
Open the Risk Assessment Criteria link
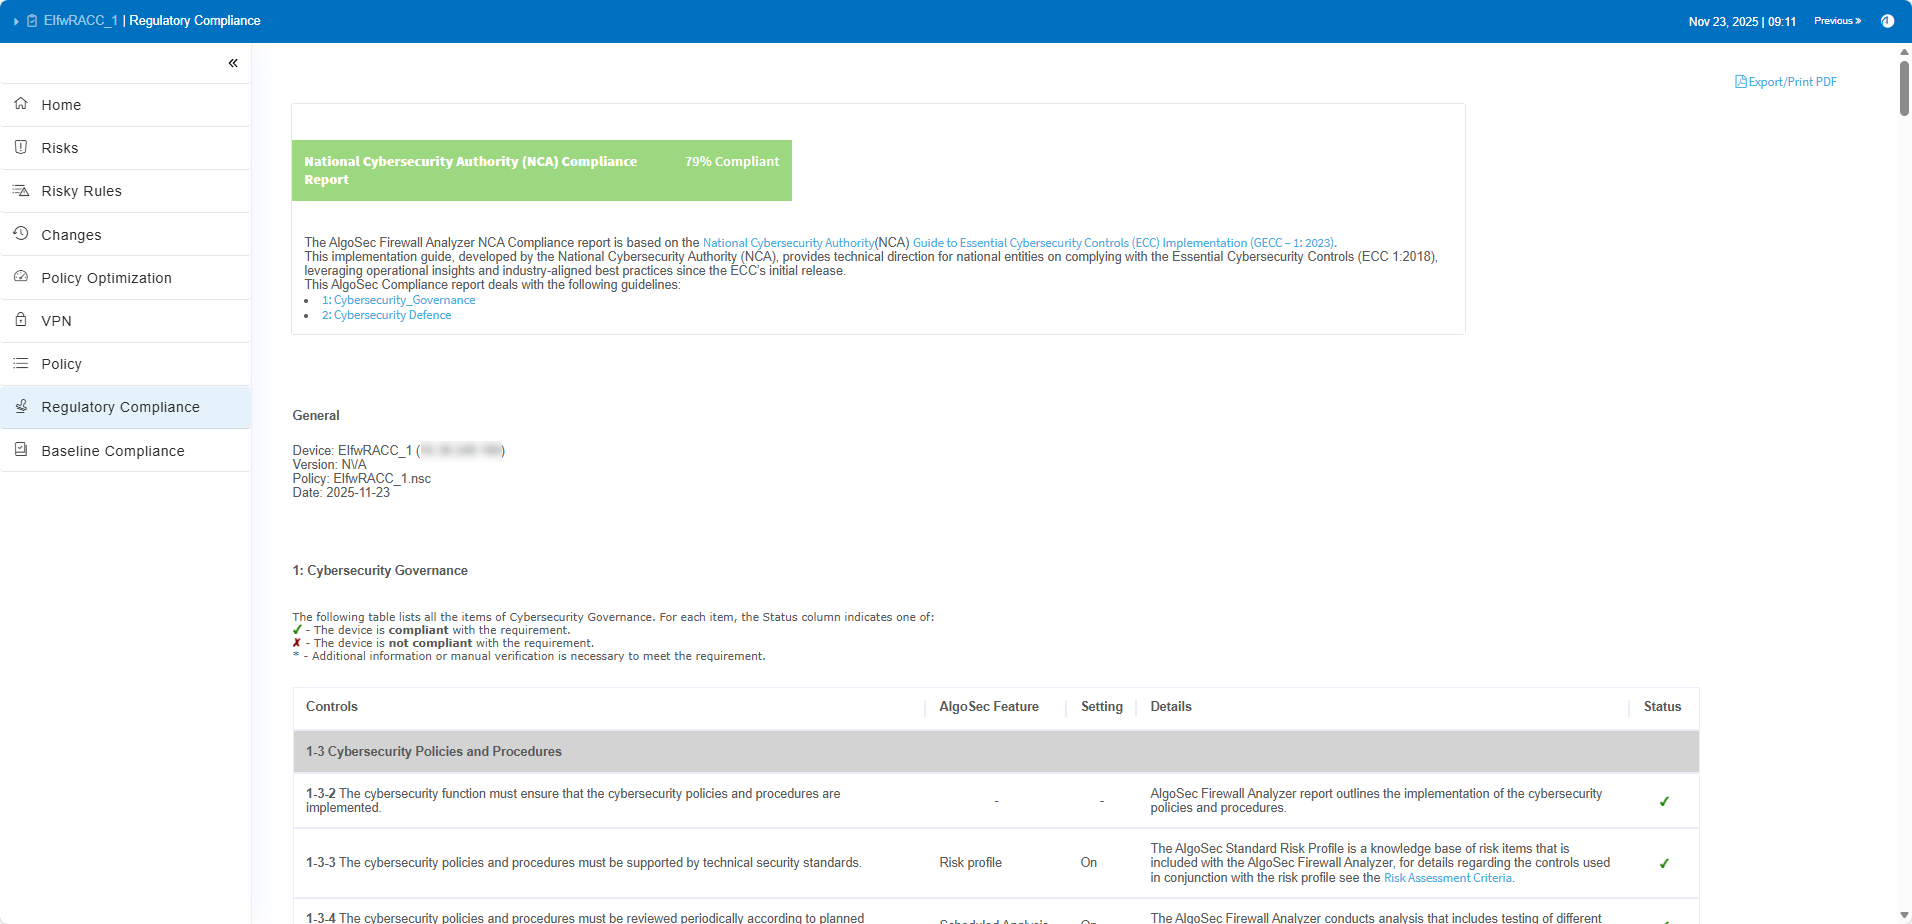(1448, 878)
